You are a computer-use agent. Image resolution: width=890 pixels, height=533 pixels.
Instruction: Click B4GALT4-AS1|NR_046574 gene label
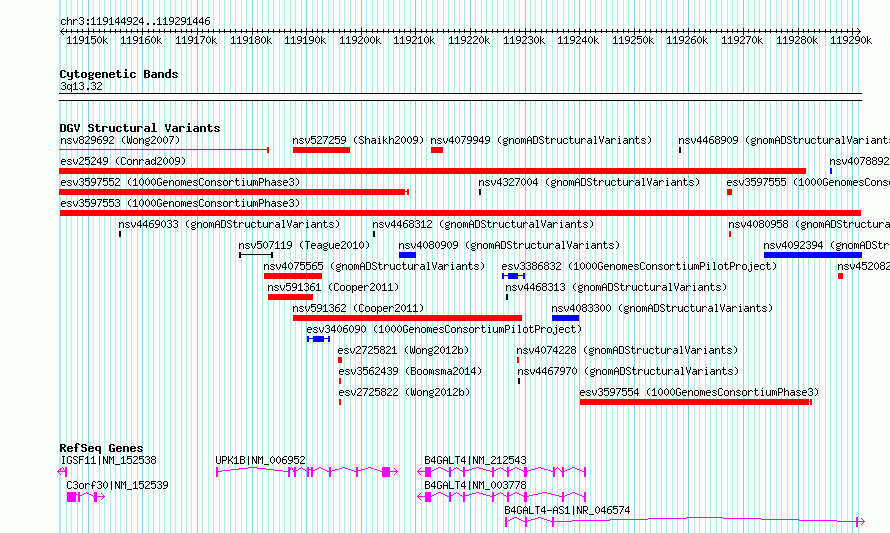click(x=567, y=510)
